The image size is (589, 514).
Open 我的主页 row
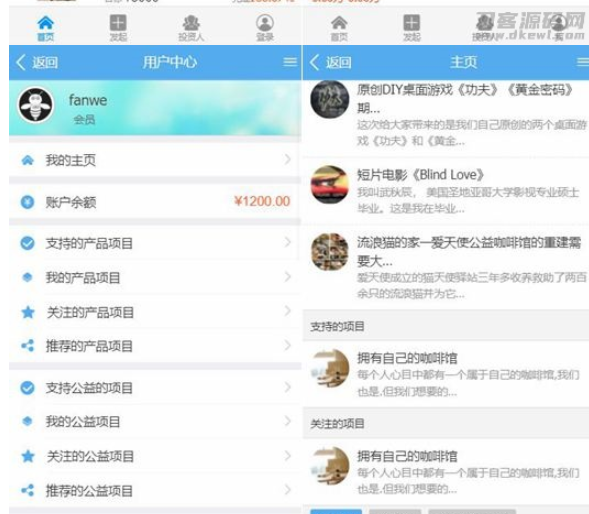coord(155,160)
